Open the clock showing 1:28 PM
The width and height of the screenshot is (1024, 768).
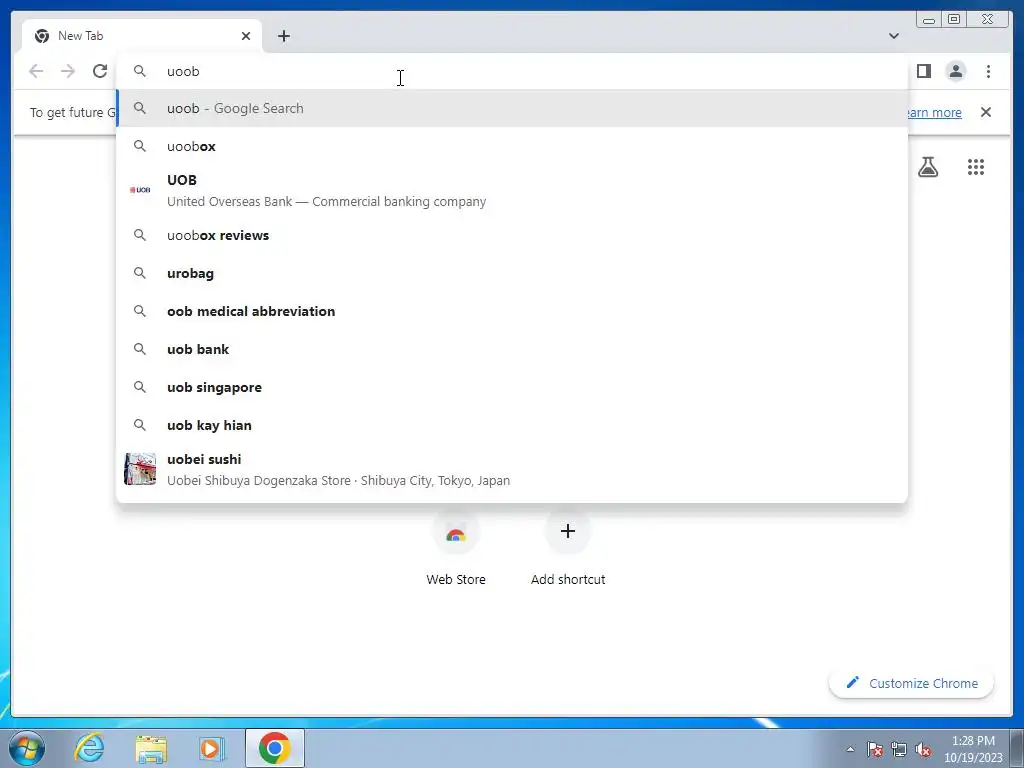point(973,749)
